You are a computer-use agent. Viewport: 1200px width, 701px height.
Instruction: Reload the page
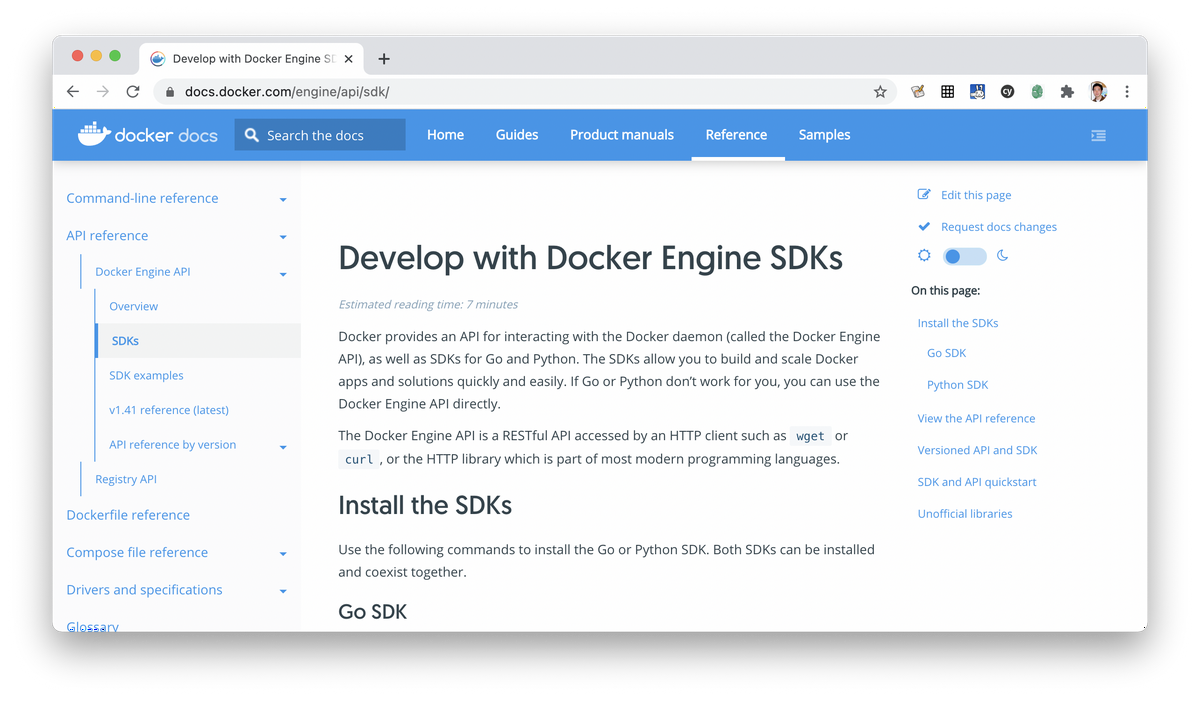pos(133,91)
